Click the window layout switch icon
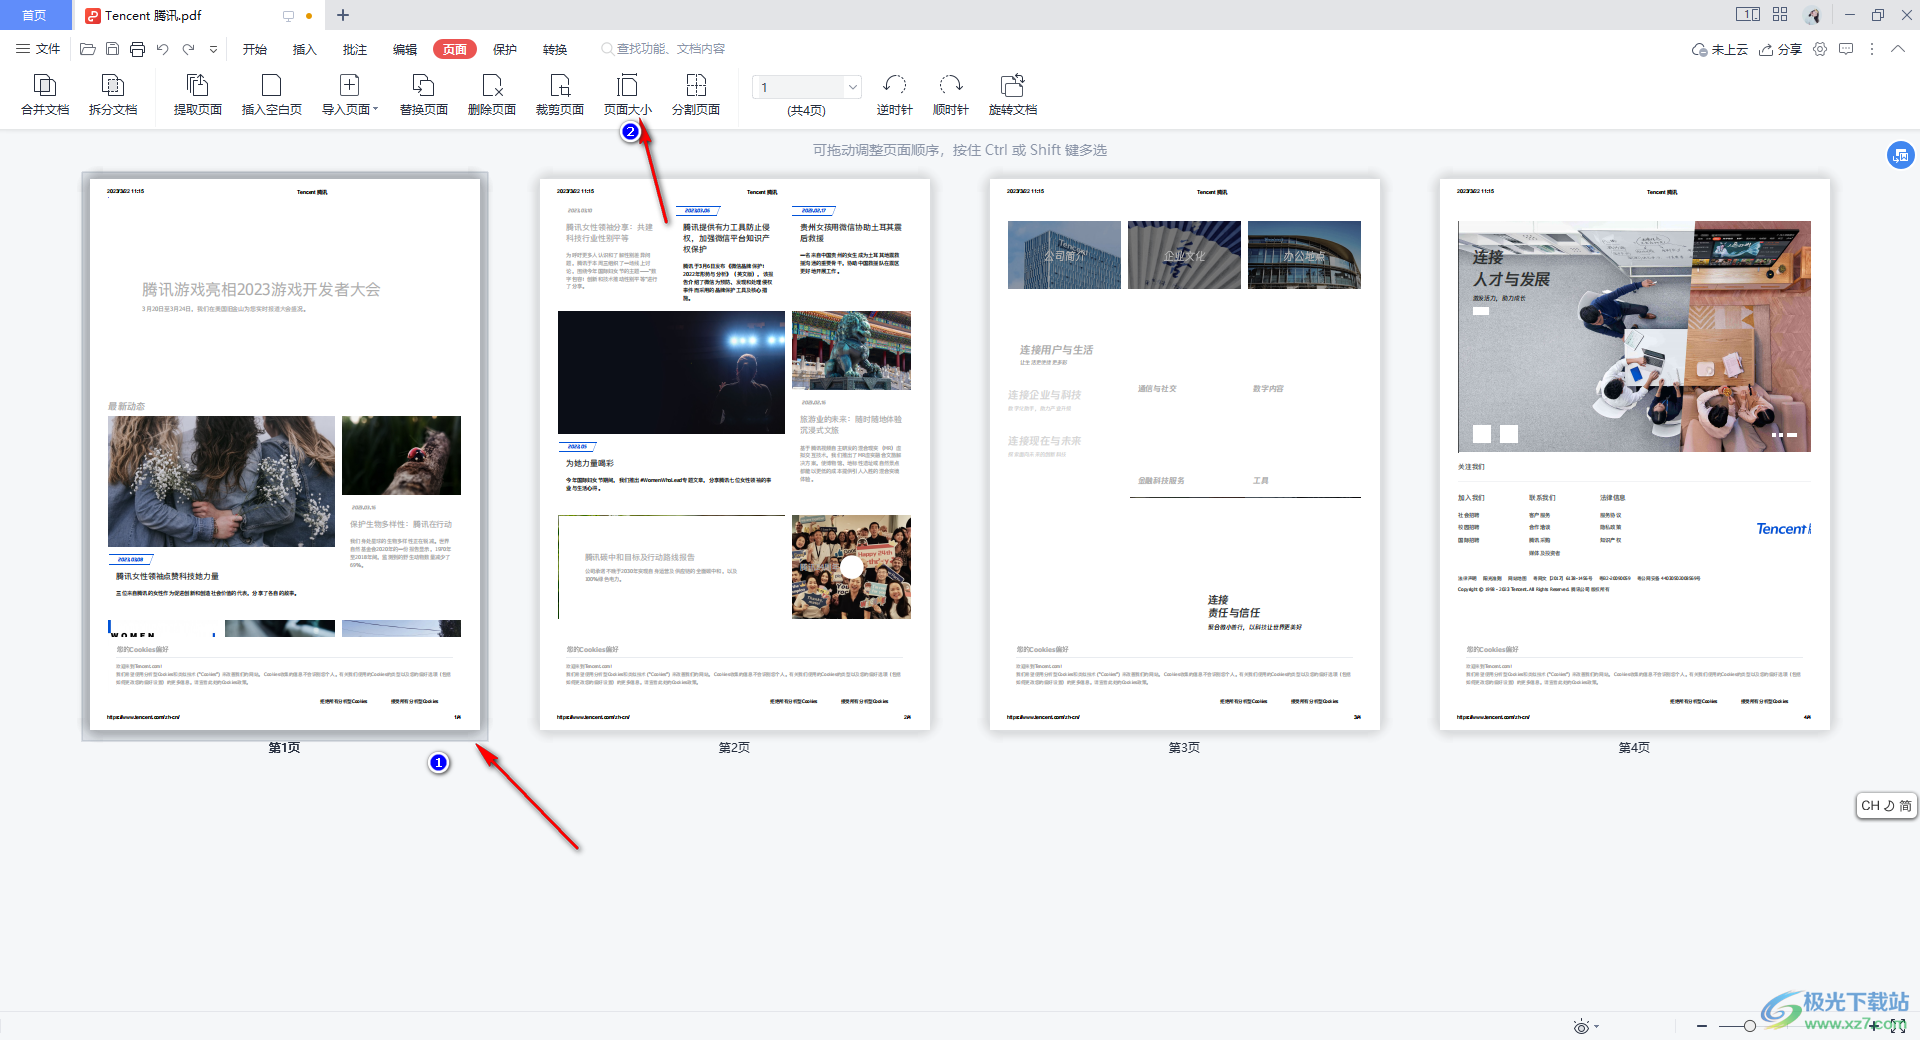Image resolution: width=1920 pixels, height=1040 pixels. tap(1748, 15)
